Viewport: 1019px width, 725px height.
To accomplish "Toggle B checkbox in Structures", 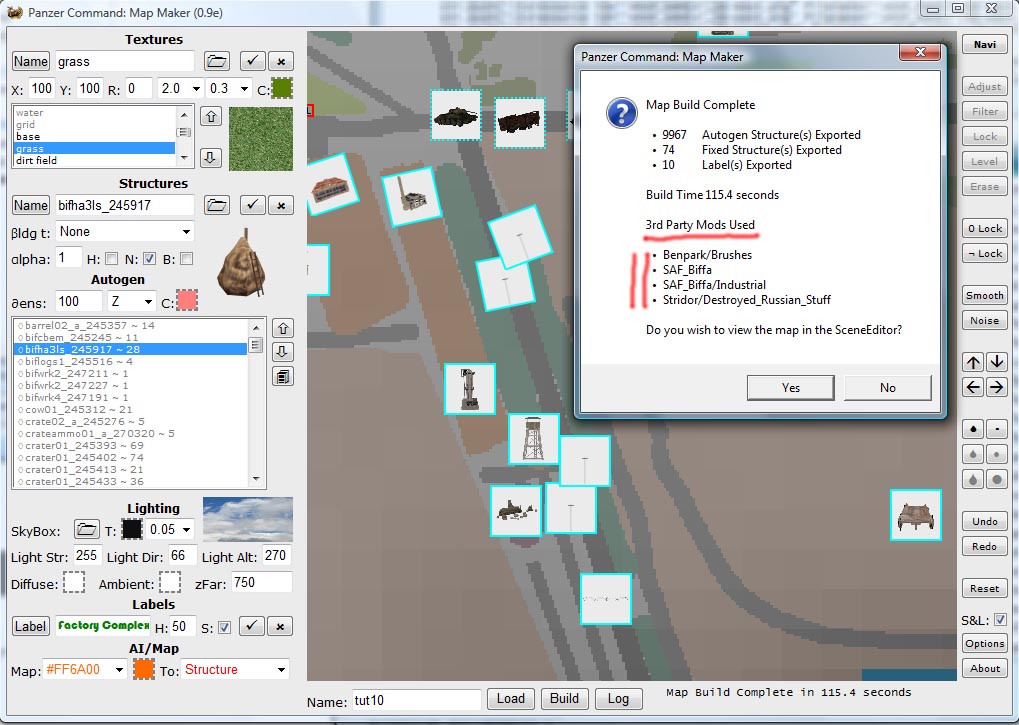I will point(187,259).
